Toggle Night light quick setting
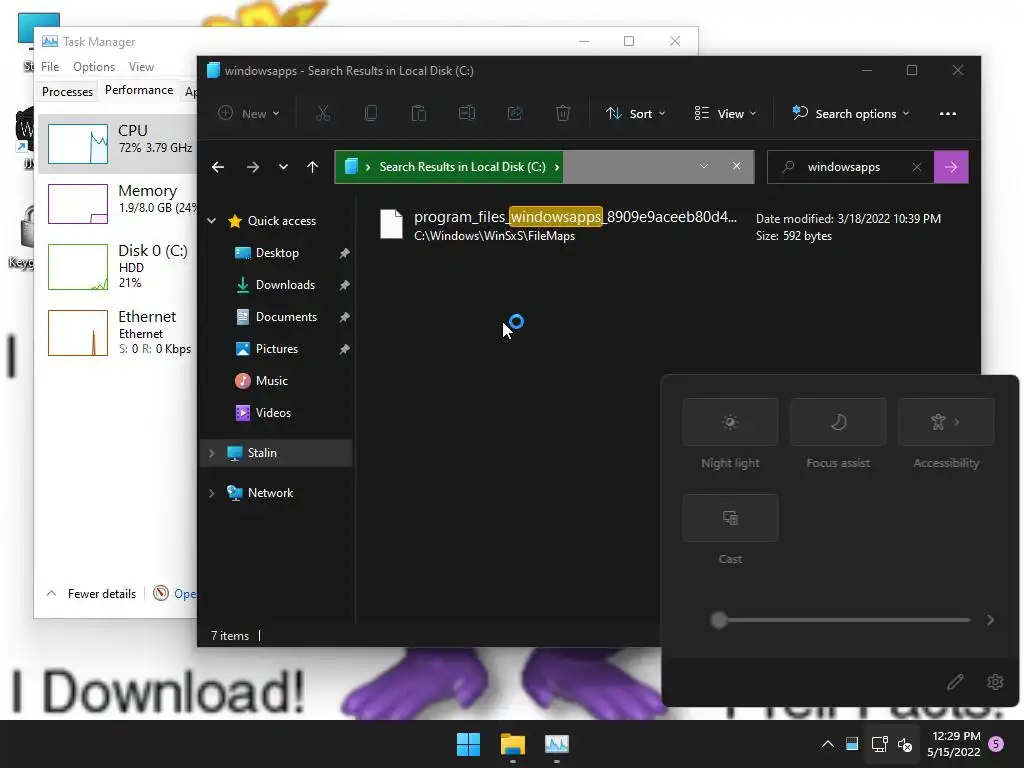This screenshot has height=768, width=1024. 730,422
